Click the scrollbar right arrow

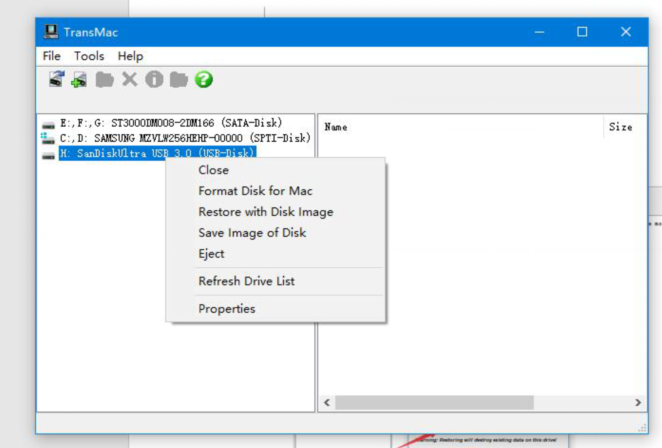coord(638,402)
